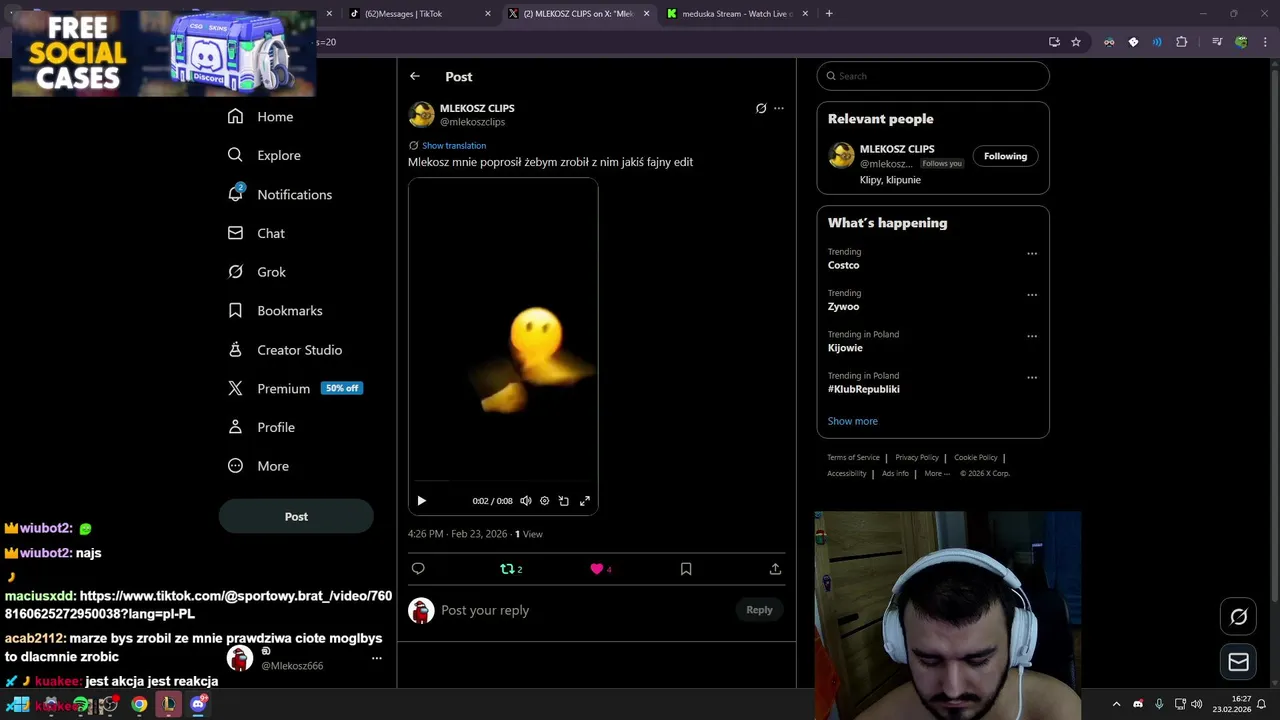Open the floating Grok button

point(1238,617)
